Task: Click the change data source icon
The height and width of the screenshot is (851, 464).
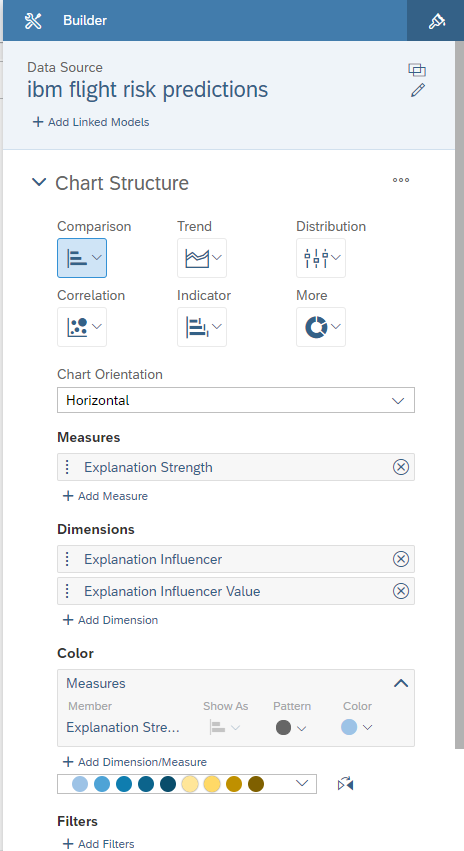Action: 417,70
